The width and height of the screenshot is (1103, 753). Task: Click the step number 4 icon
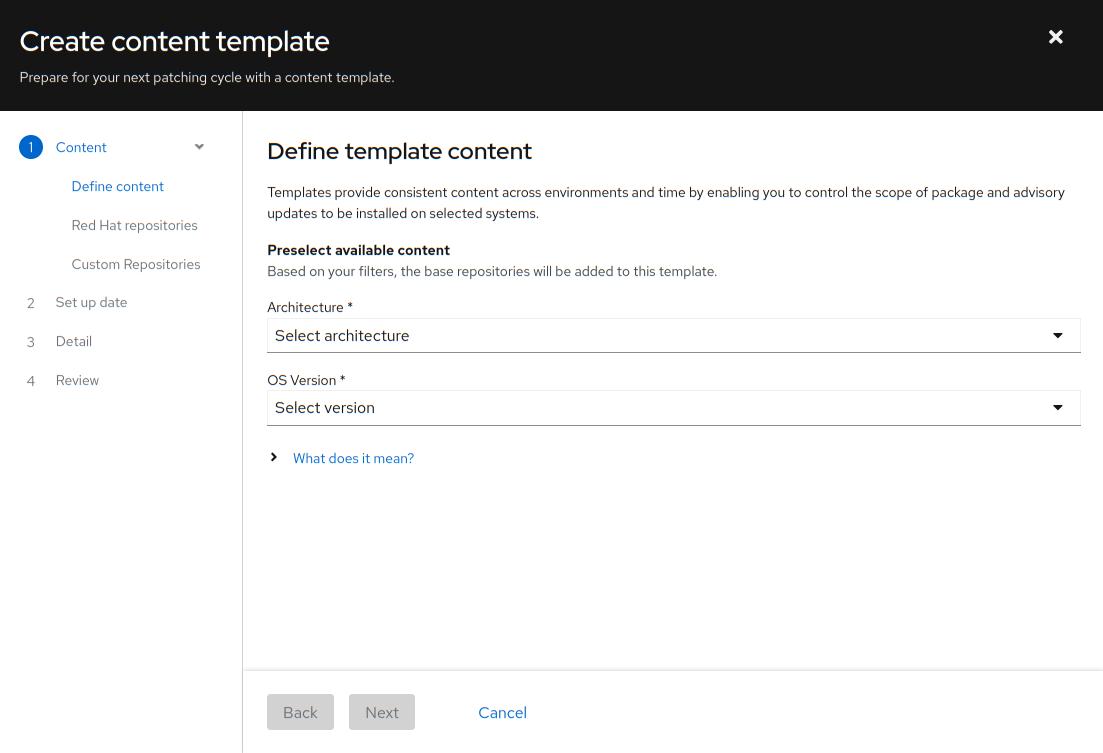(x=31, y=381)
